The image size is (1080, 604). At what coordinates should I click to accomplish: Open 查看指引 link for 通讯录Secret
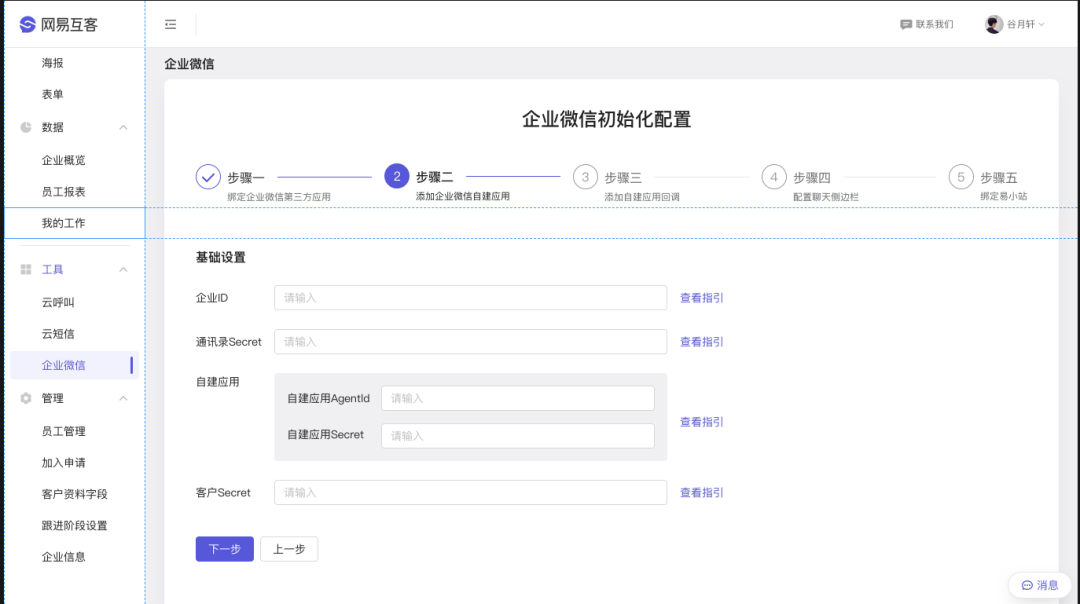tap(702, 342)
